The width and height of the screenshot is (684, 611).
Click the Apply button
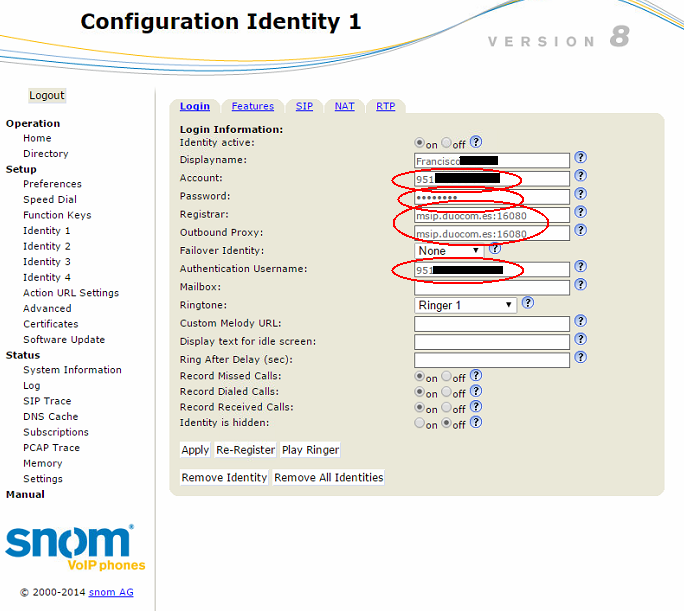pyautogui.click(x=195, y=450)
